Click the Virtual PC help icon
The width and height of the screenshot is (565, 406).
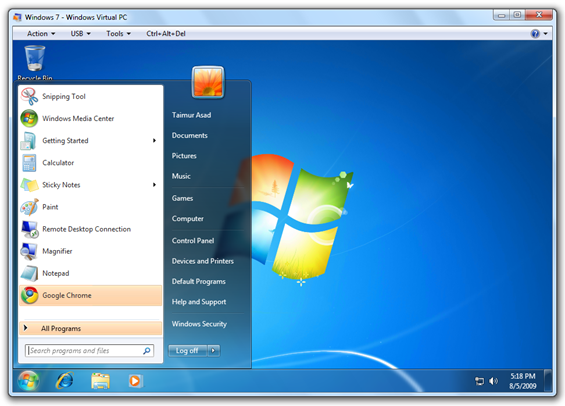(535, 34)
